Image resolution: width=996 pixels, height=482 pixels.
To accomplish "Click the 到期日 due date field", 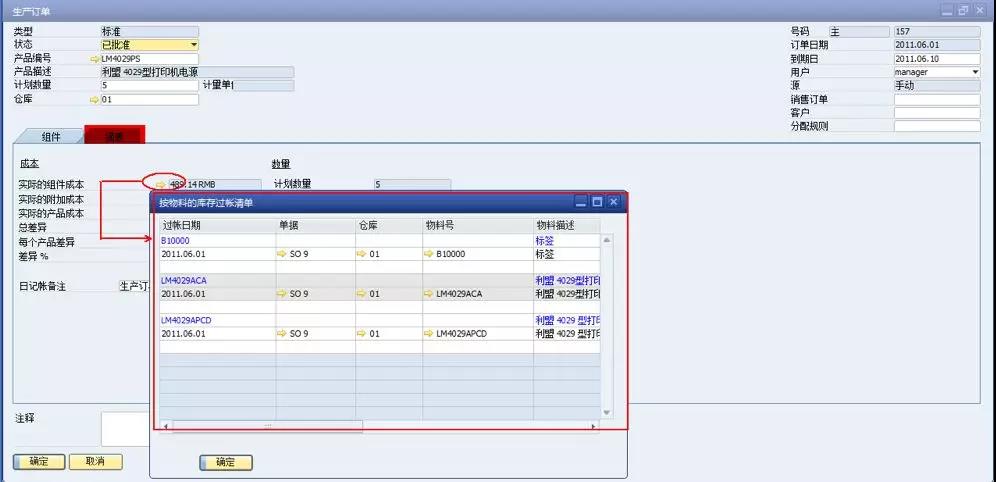I will pos(936,59).
